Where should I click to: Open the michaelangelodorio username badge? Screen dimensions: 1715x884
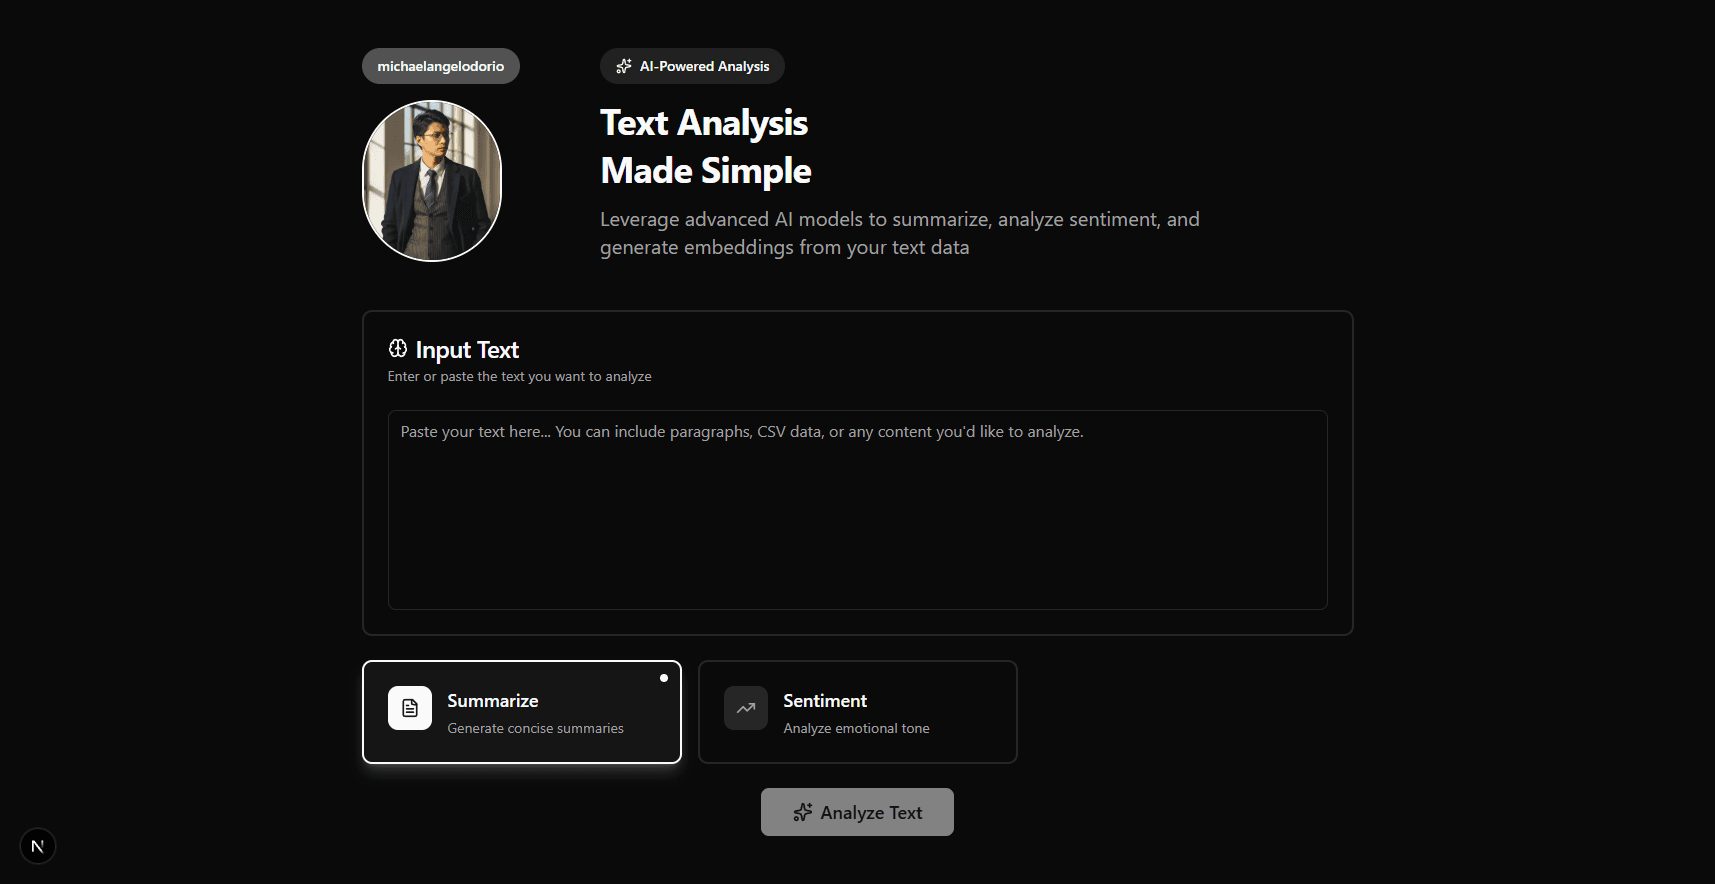(439, 65)
